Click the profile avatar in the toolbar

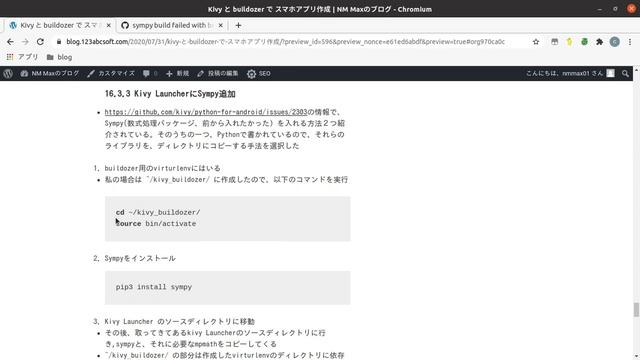click(615, 42)
